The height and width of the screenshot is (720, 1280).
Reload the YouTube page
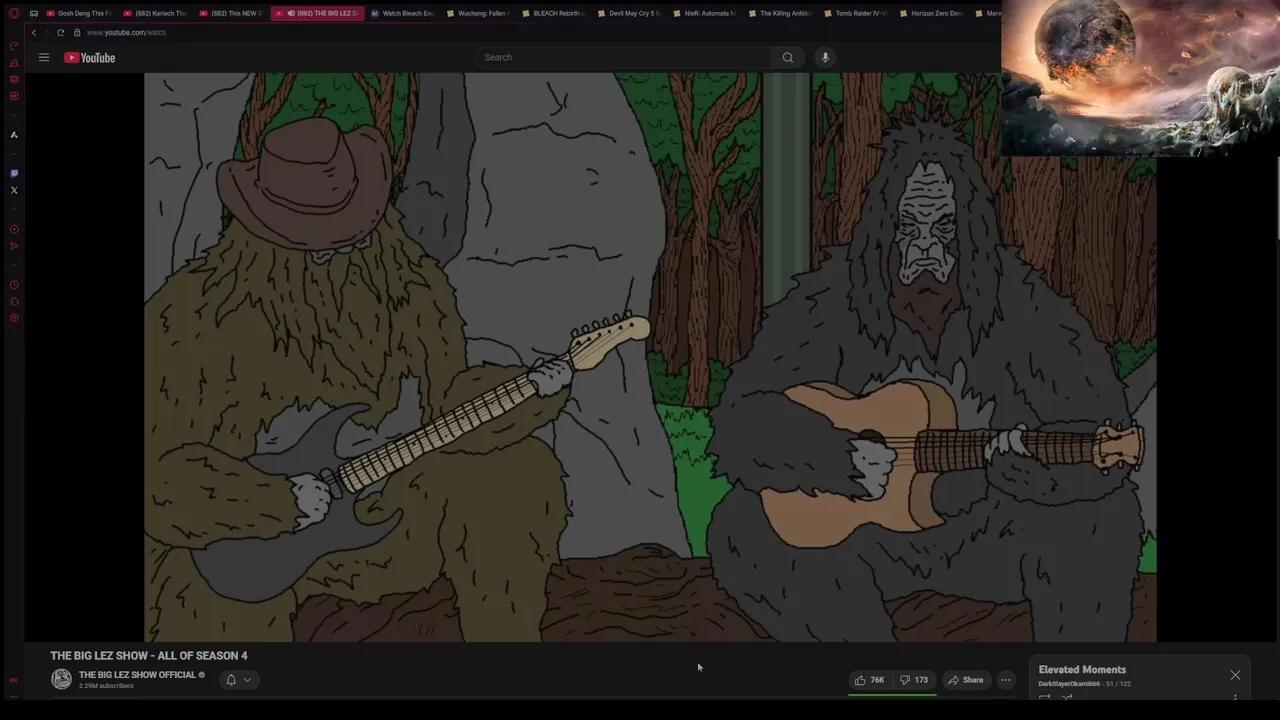60,32
